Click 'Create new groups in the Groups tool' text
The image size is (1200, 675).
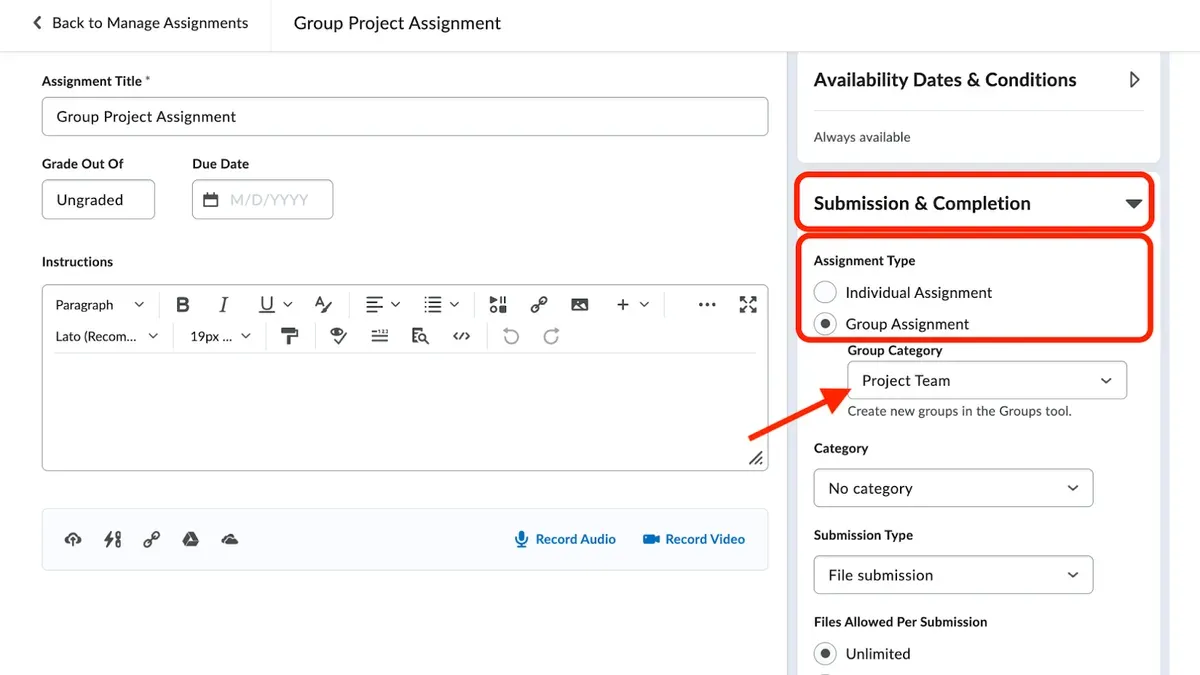[959, 411]
